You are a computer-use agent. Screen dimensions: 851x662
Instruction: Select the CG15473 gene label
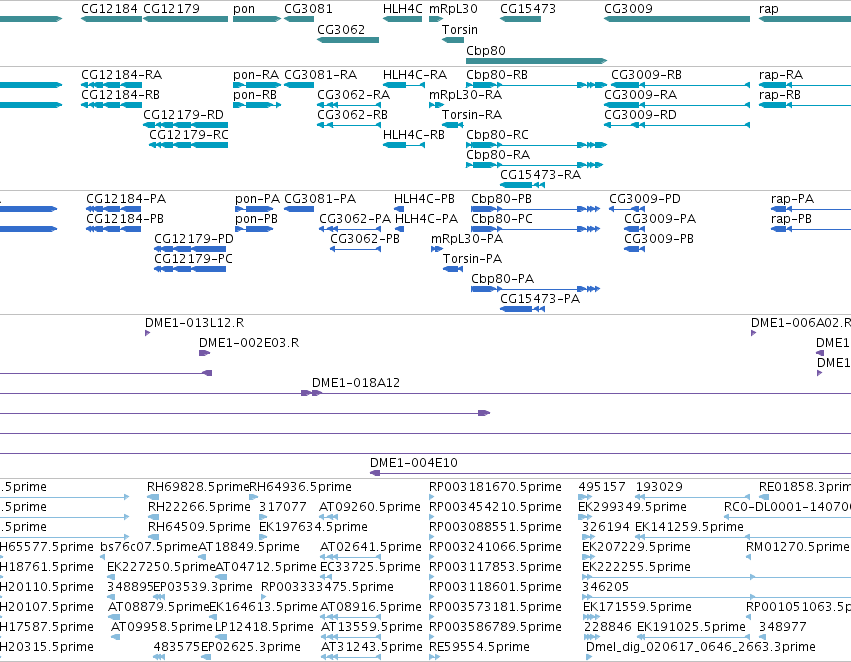pos(528,9)
